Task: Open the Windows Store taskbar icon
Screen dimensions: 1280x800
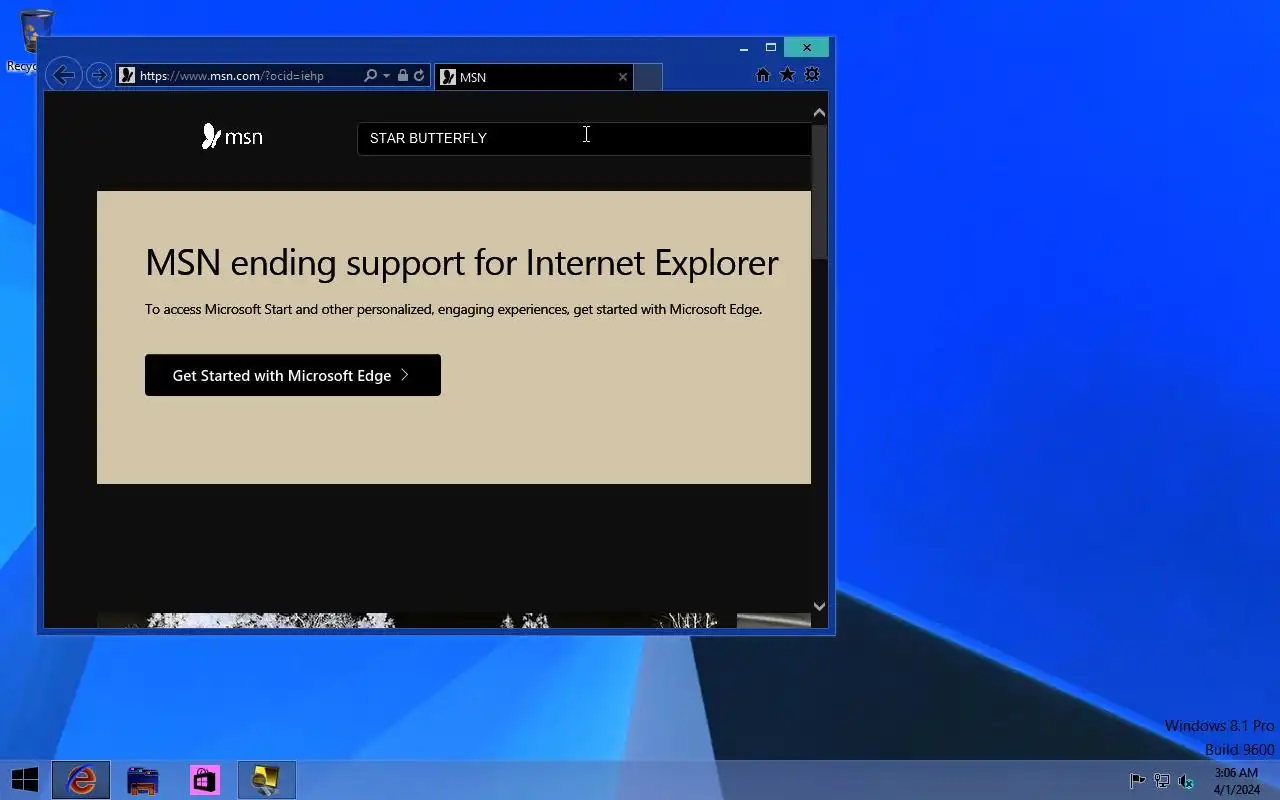Action: click(x=205, y=780)
